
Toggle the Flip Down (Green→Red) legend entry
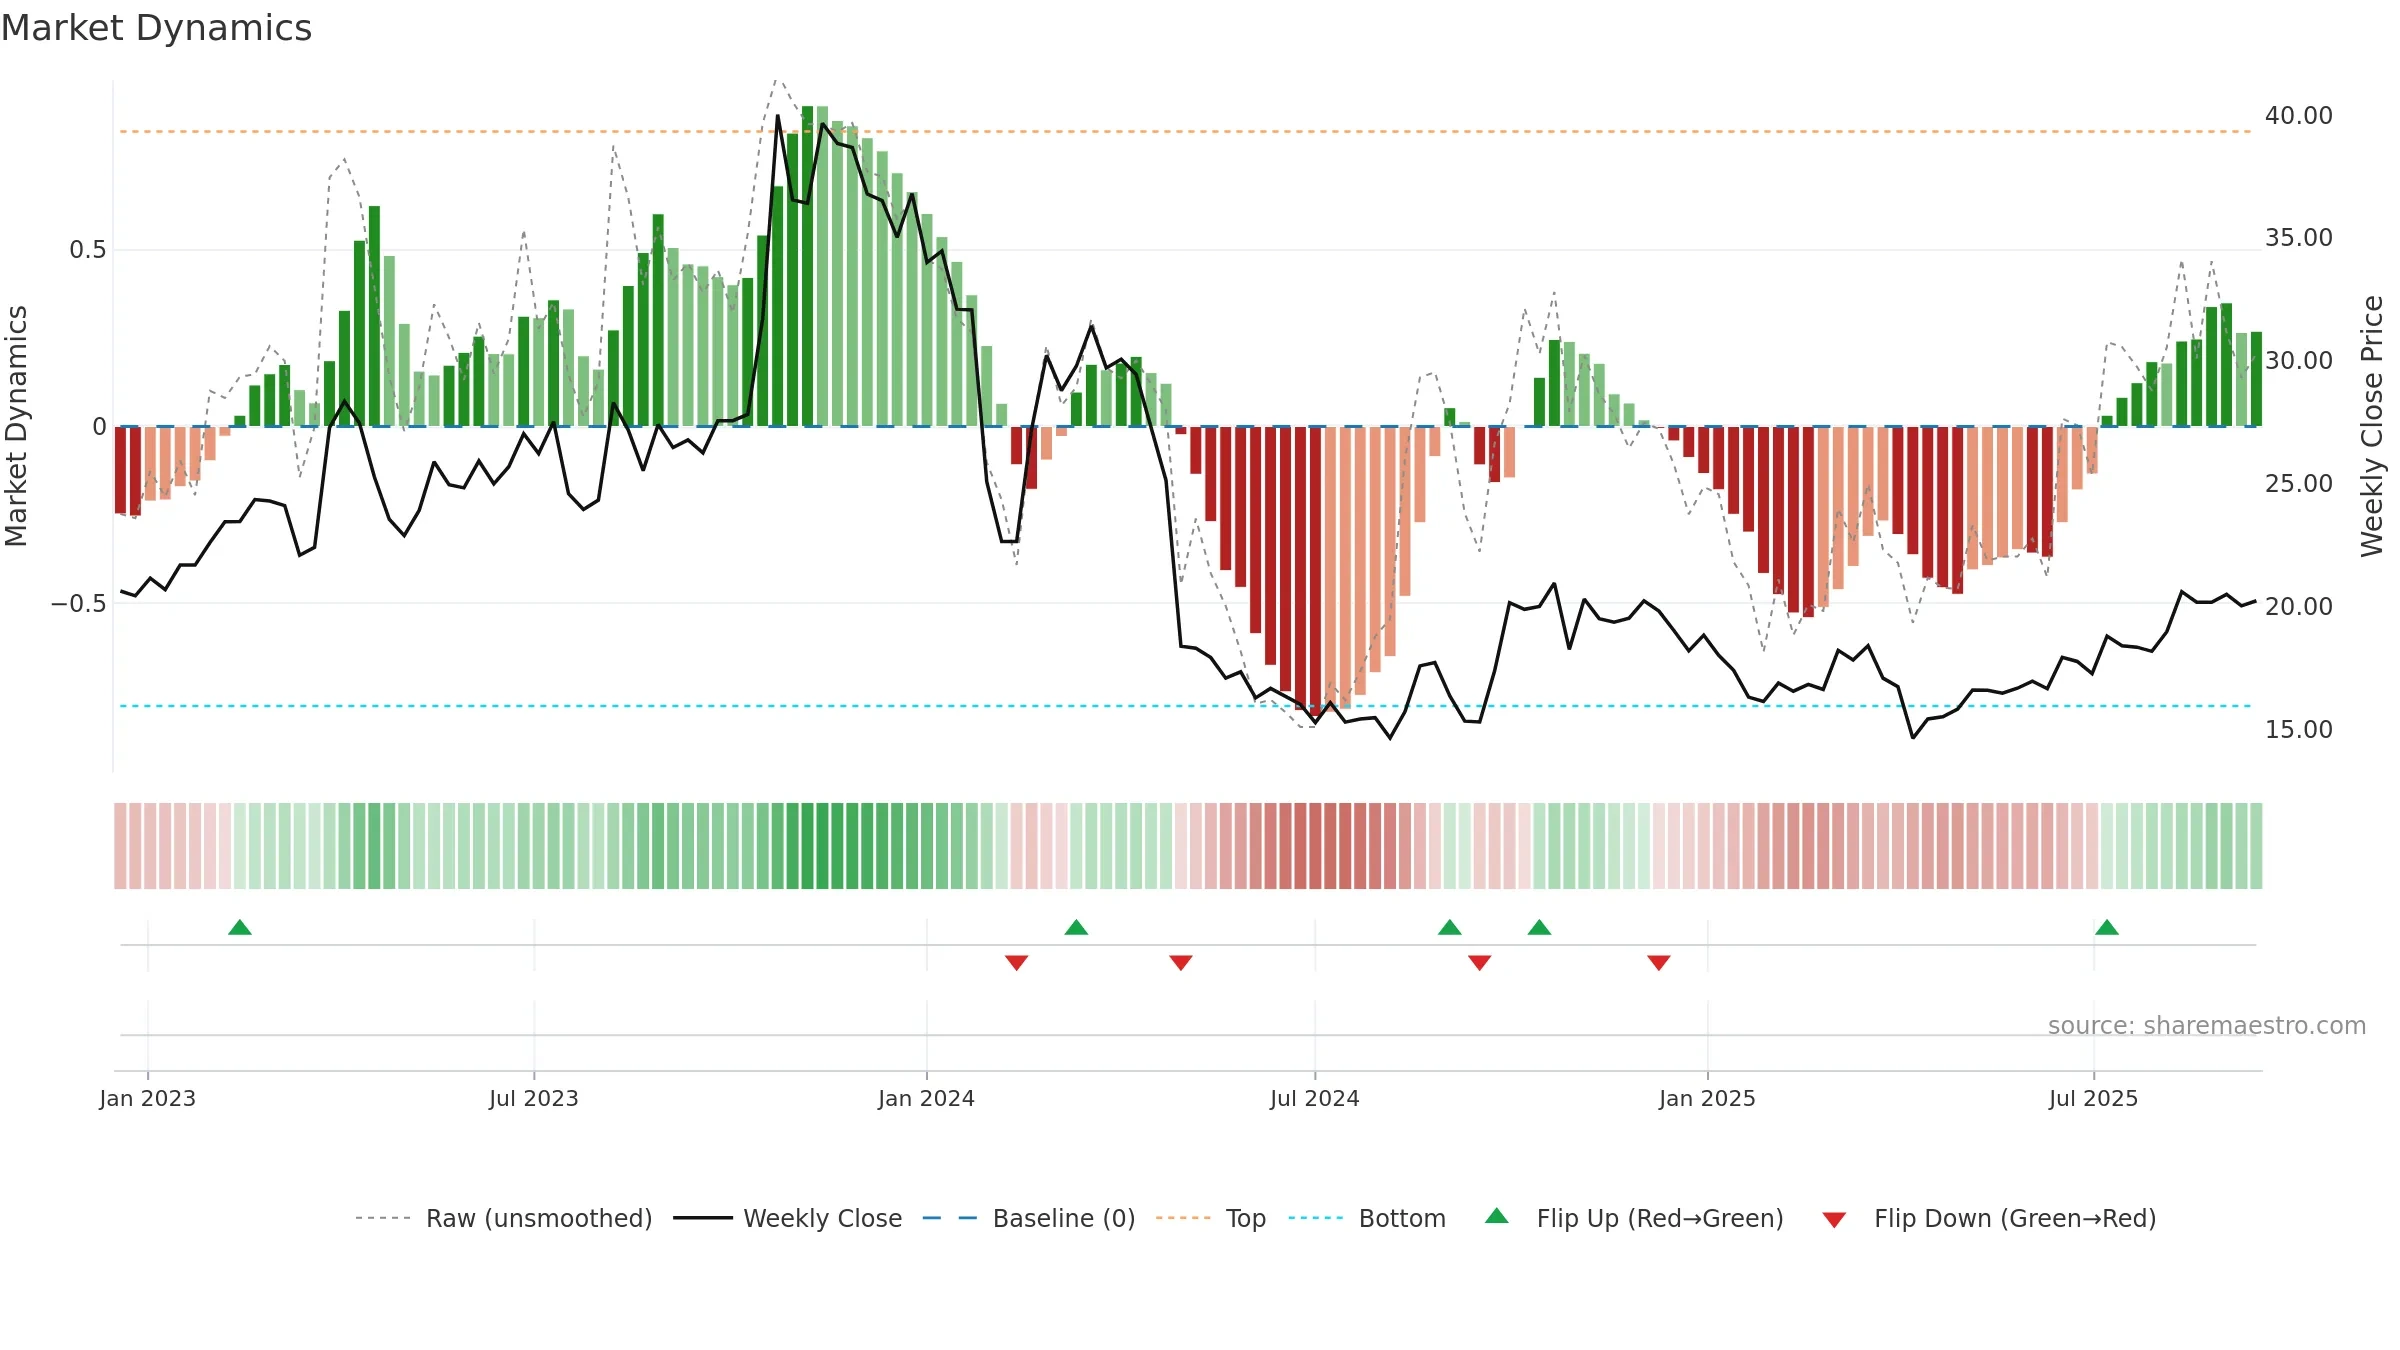(1989, 1218)
